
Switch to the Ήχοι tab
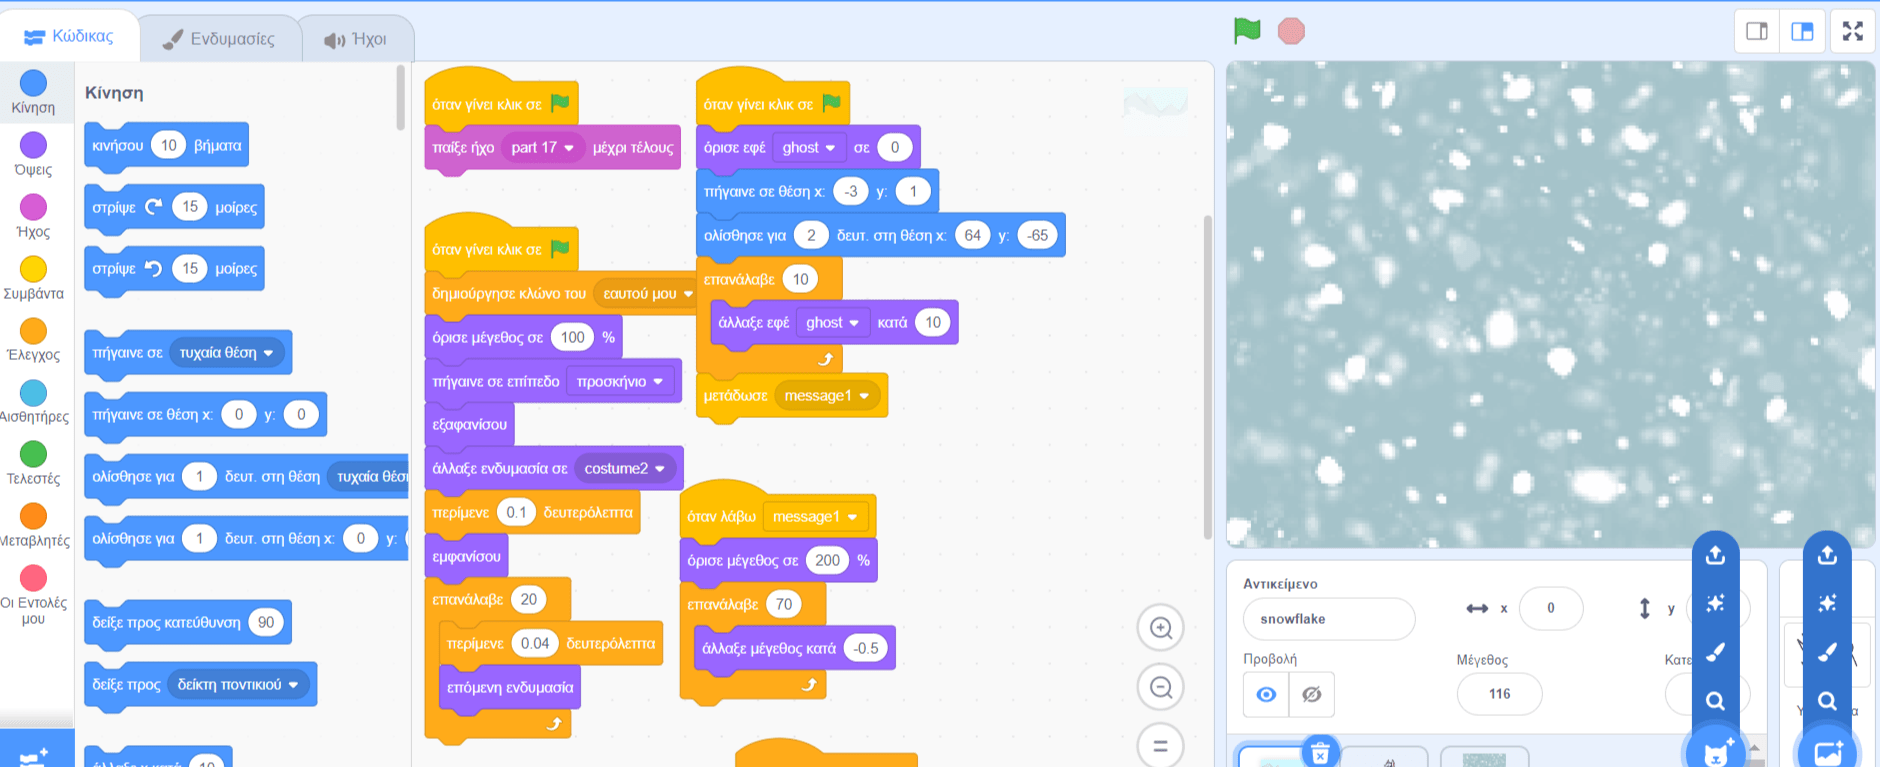tap(355, 39)
